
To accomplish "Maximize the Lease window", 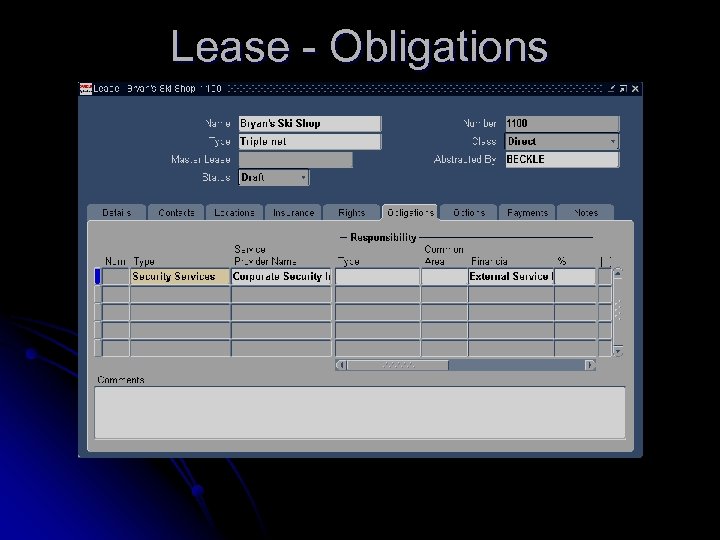I will tap(623, 88).
